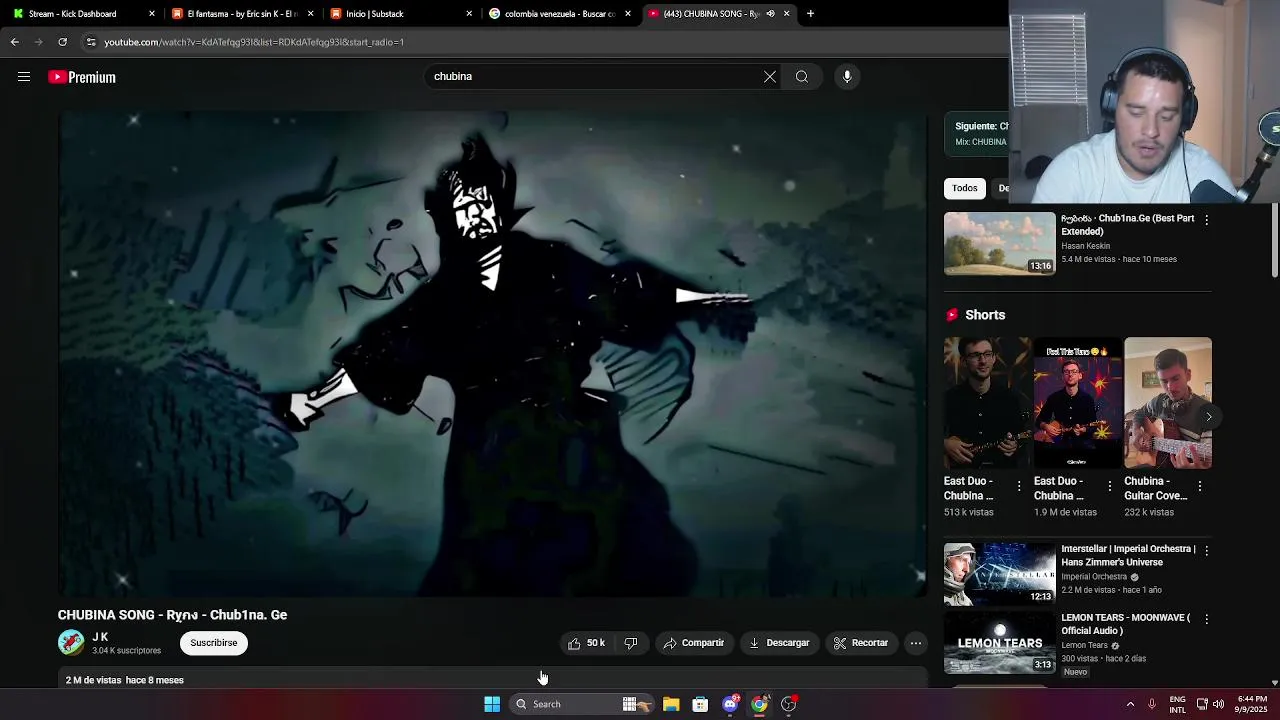Reload the current page
The height and width of the screenshot is (720, 1280).
pyautogui.click(x=62, y=42)
